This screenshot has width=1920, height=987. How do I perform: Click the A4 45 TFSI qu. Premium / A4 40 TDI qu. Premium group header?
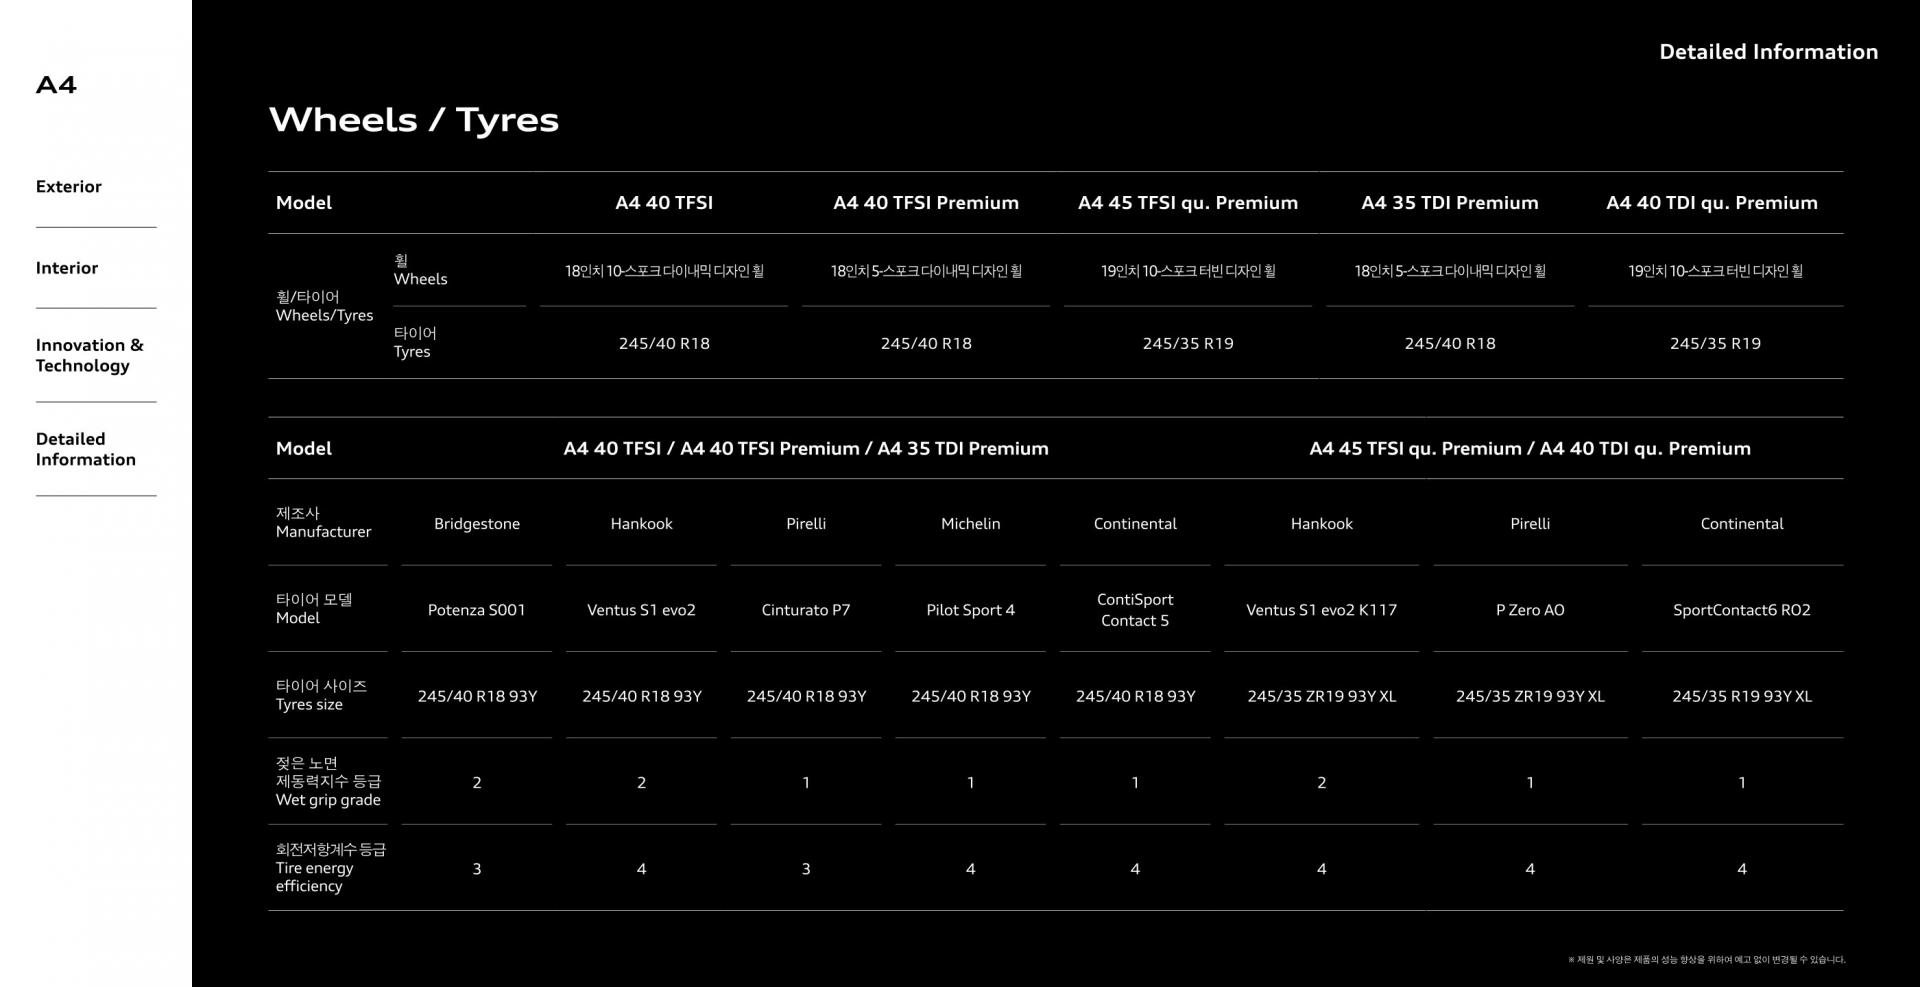click(1530, 449)
